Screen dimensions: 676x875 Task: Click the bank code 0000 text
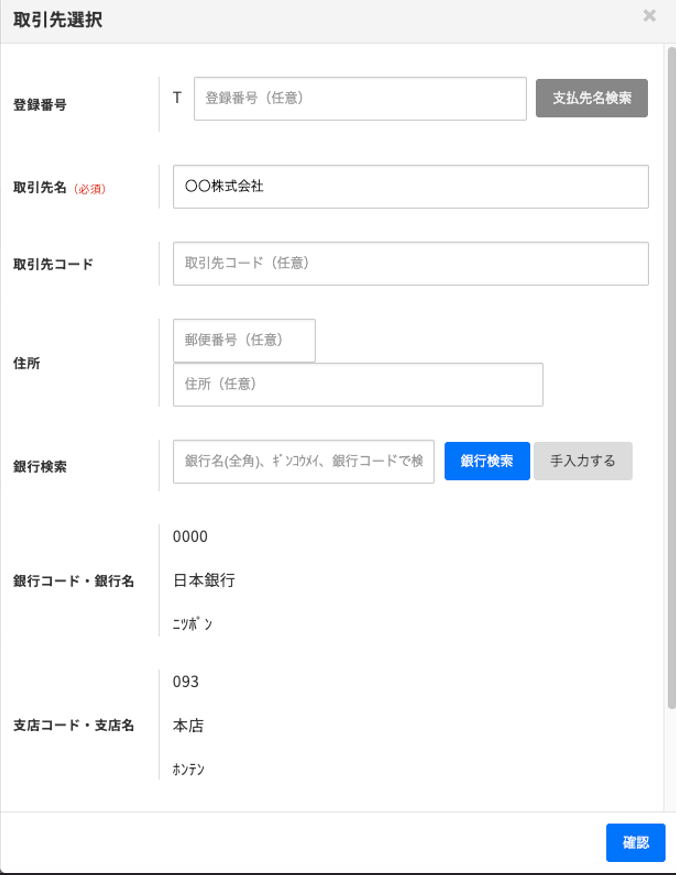click(x=190, y=537)
